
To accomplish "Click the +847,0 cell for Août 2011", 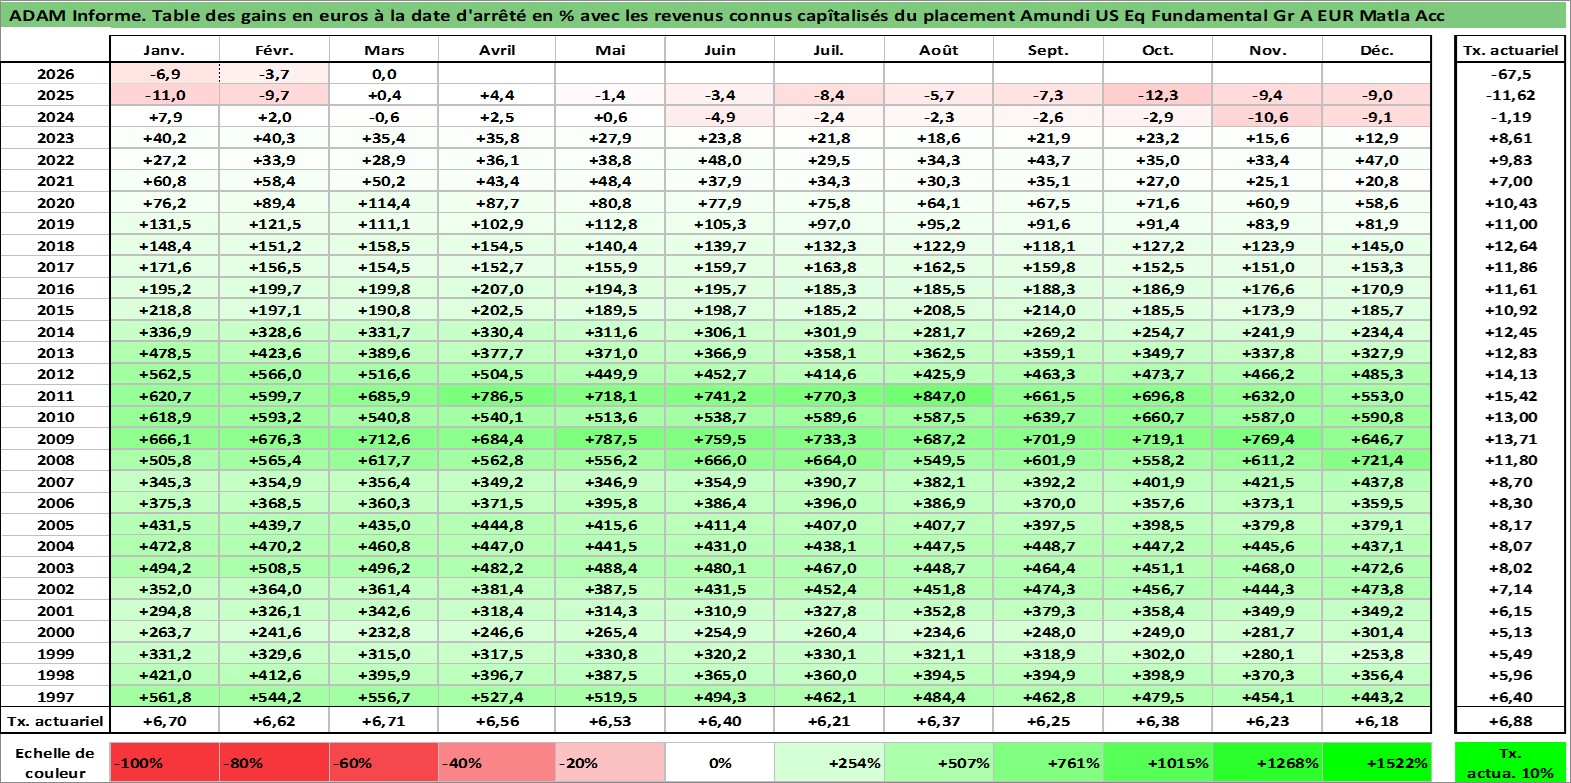I will (938, 396).
